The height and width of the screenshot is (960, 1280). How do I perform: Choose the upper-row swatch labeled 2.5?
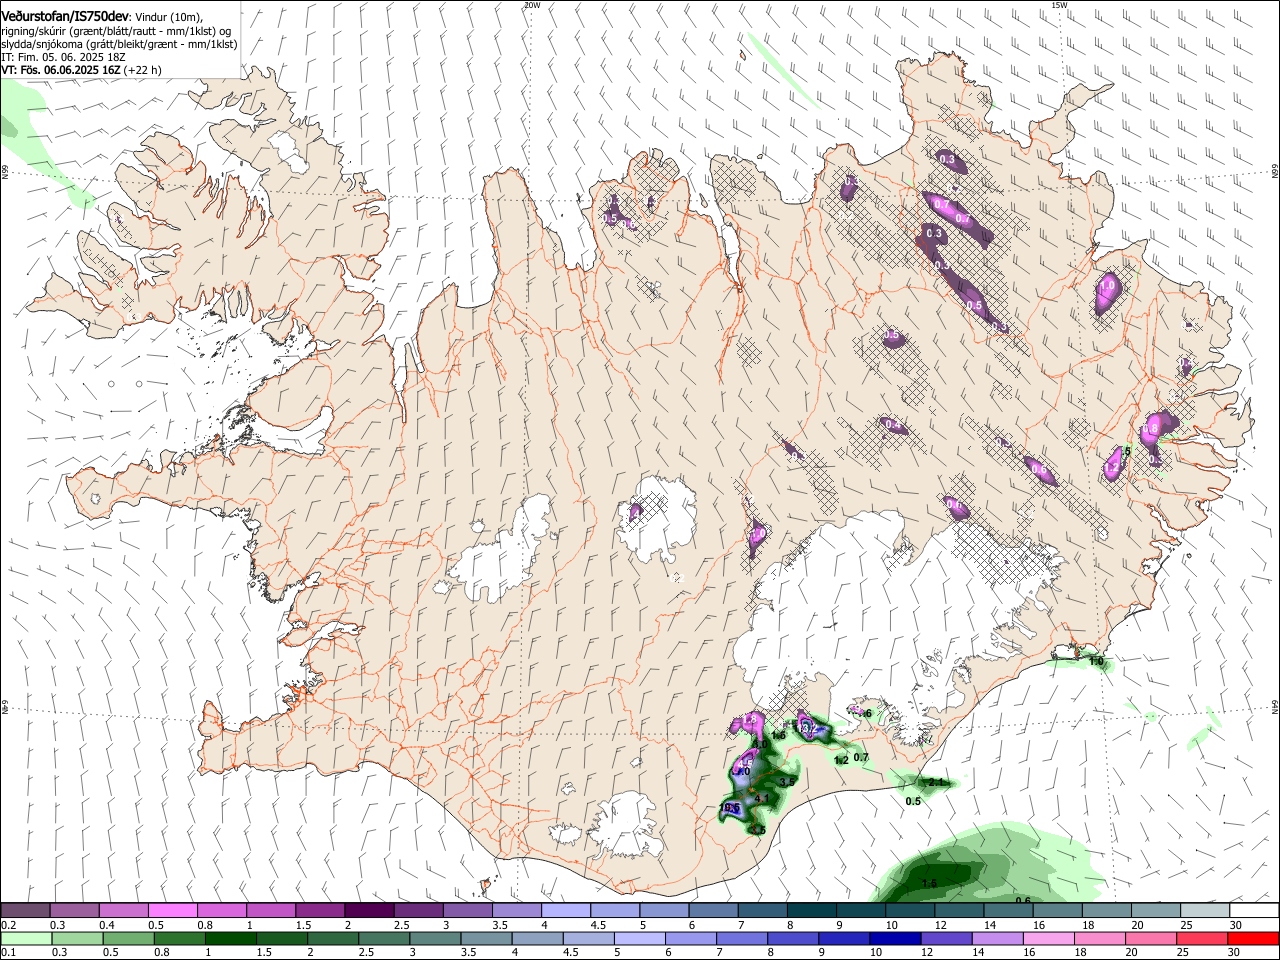(418, 911)
